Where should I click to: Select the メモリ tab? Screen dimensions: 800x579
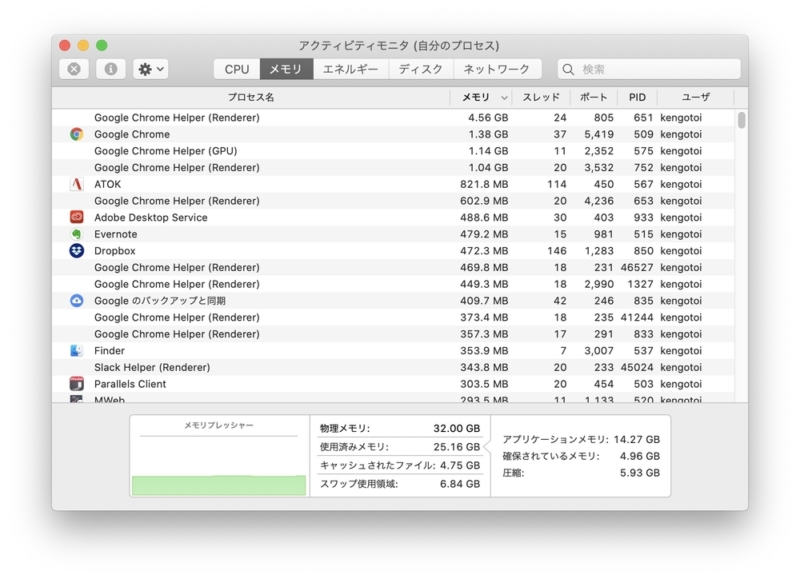[286, 69]
